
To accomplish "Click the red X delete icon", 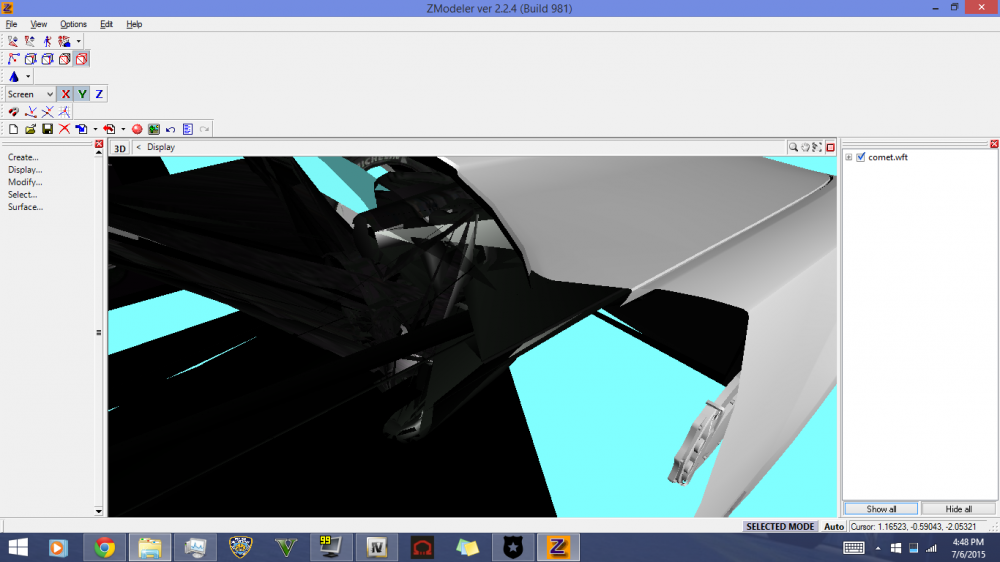I will click(x=64, y=129).
